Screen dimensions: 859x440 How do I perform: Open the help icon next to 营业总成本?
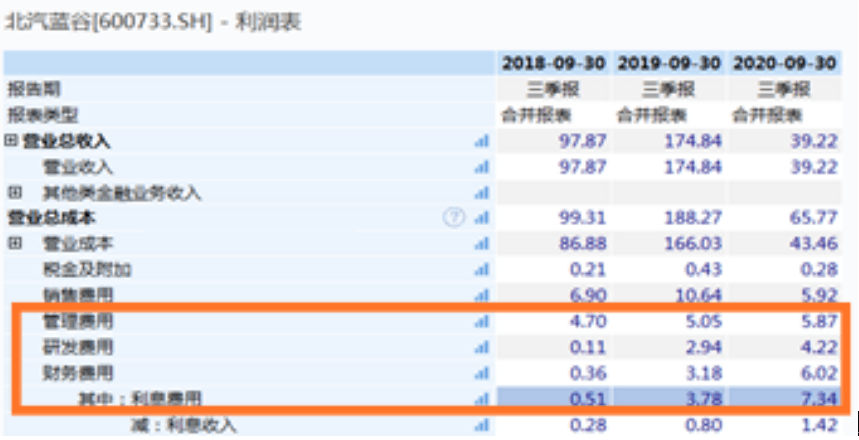pos(454,217)
